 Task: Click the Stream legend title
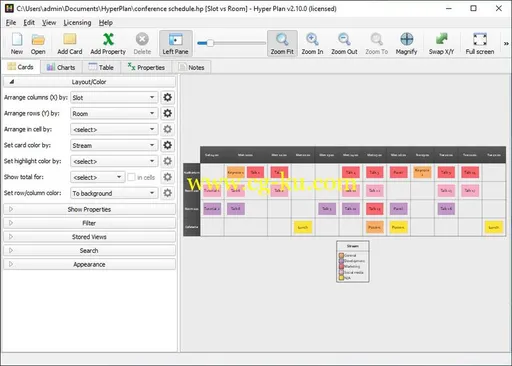pos(353,246)
